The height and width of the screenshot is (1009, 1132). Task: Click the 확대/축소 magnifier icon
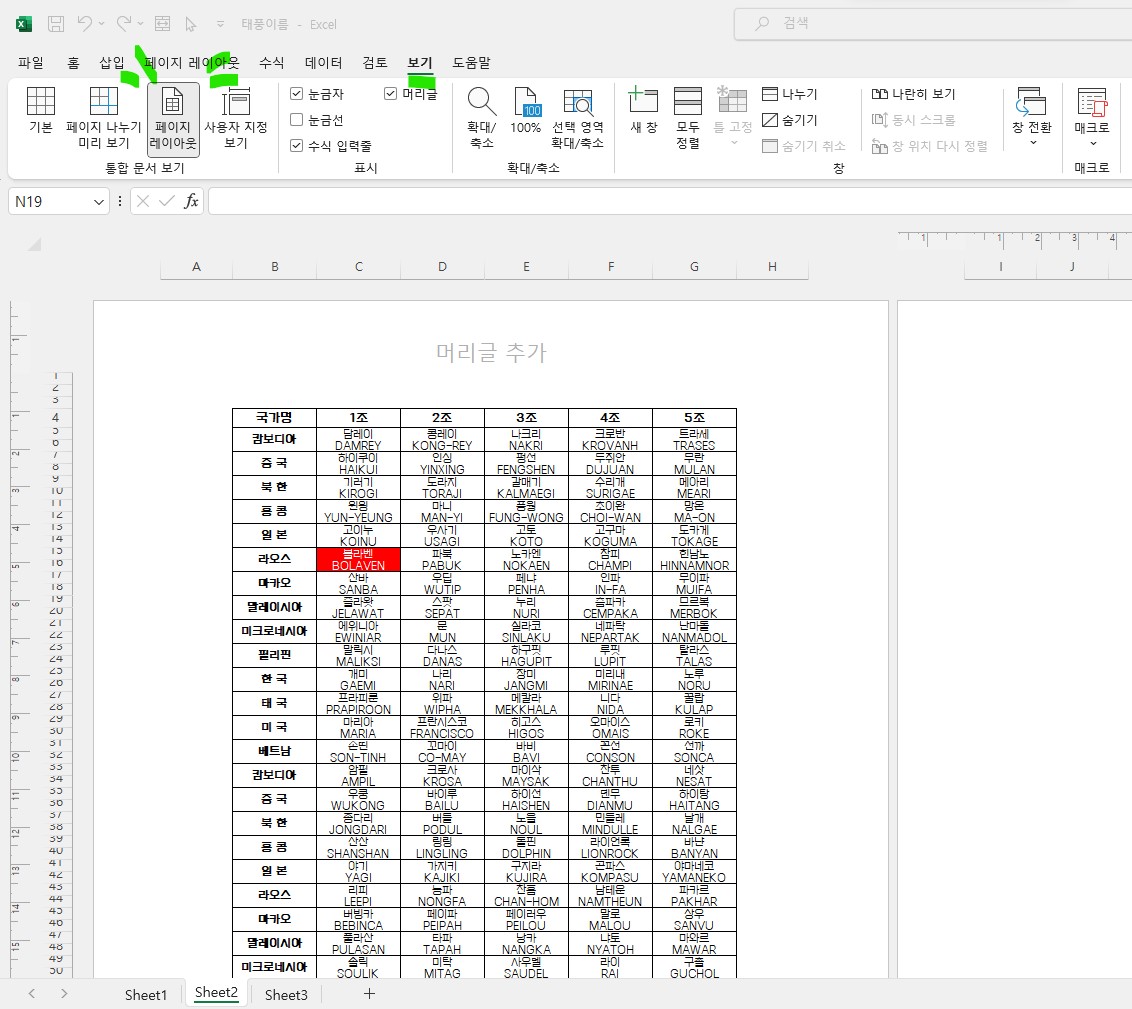[x=482, y=102]
